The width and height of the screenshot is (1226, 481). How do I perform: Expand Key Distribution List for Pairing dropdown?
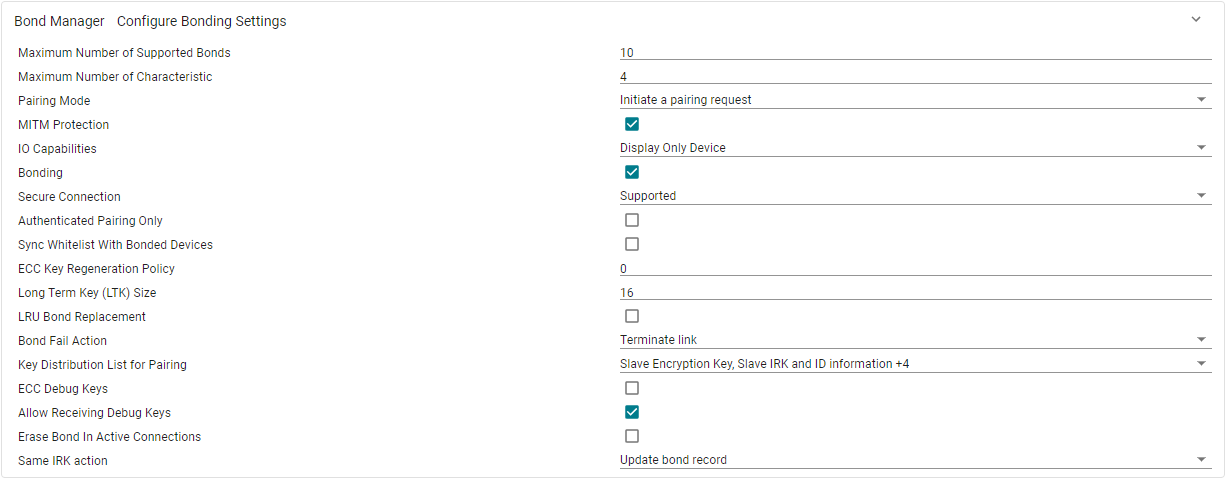tap(914, 364)
